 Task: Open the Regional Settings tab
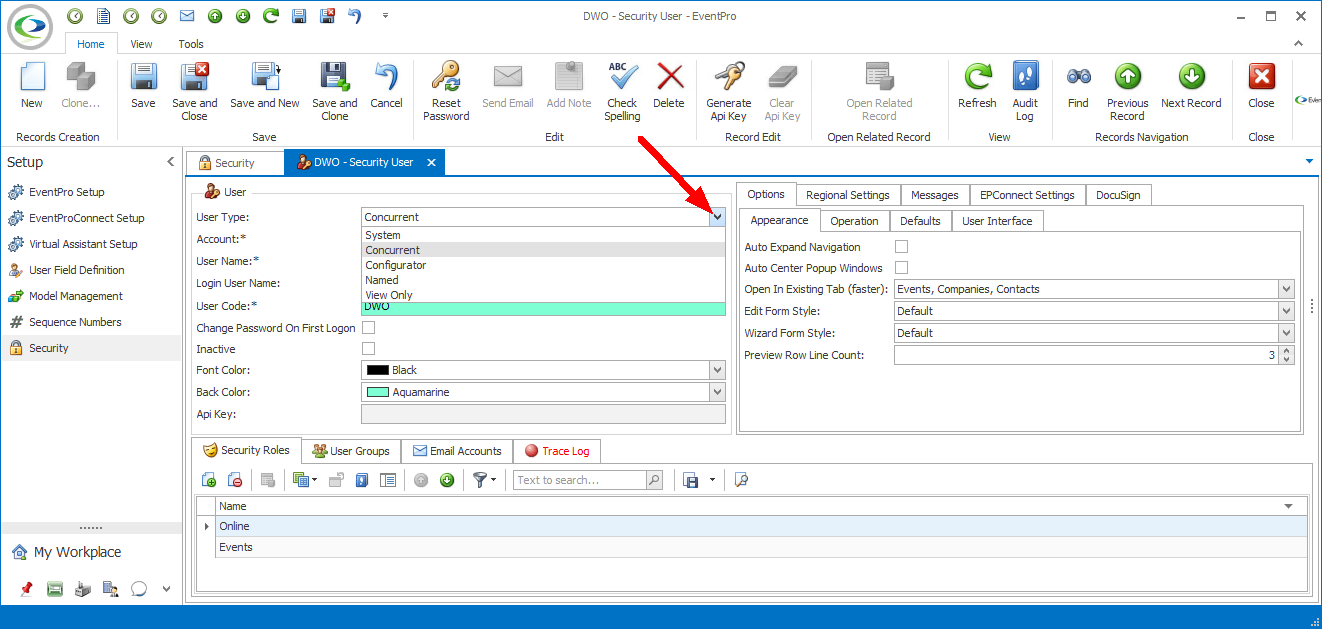tap(848, 195)
